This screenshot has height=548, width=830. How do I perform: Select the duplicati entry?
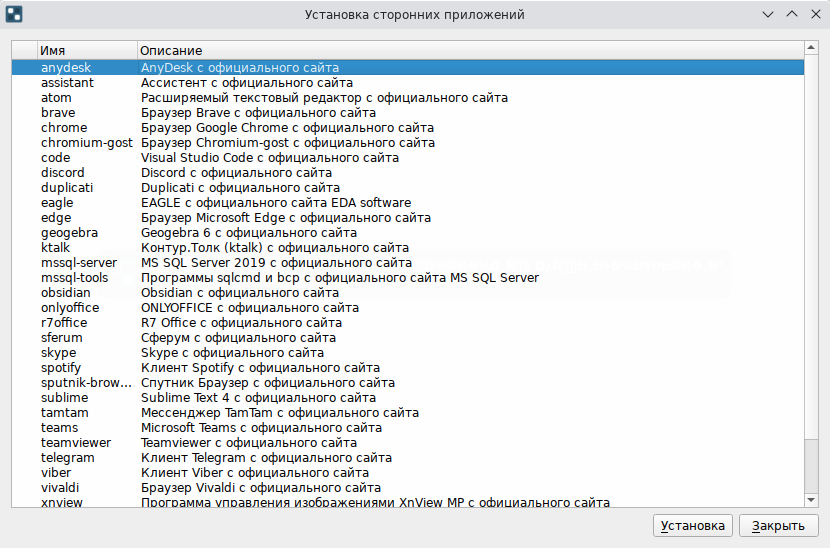tap(408, 187)
